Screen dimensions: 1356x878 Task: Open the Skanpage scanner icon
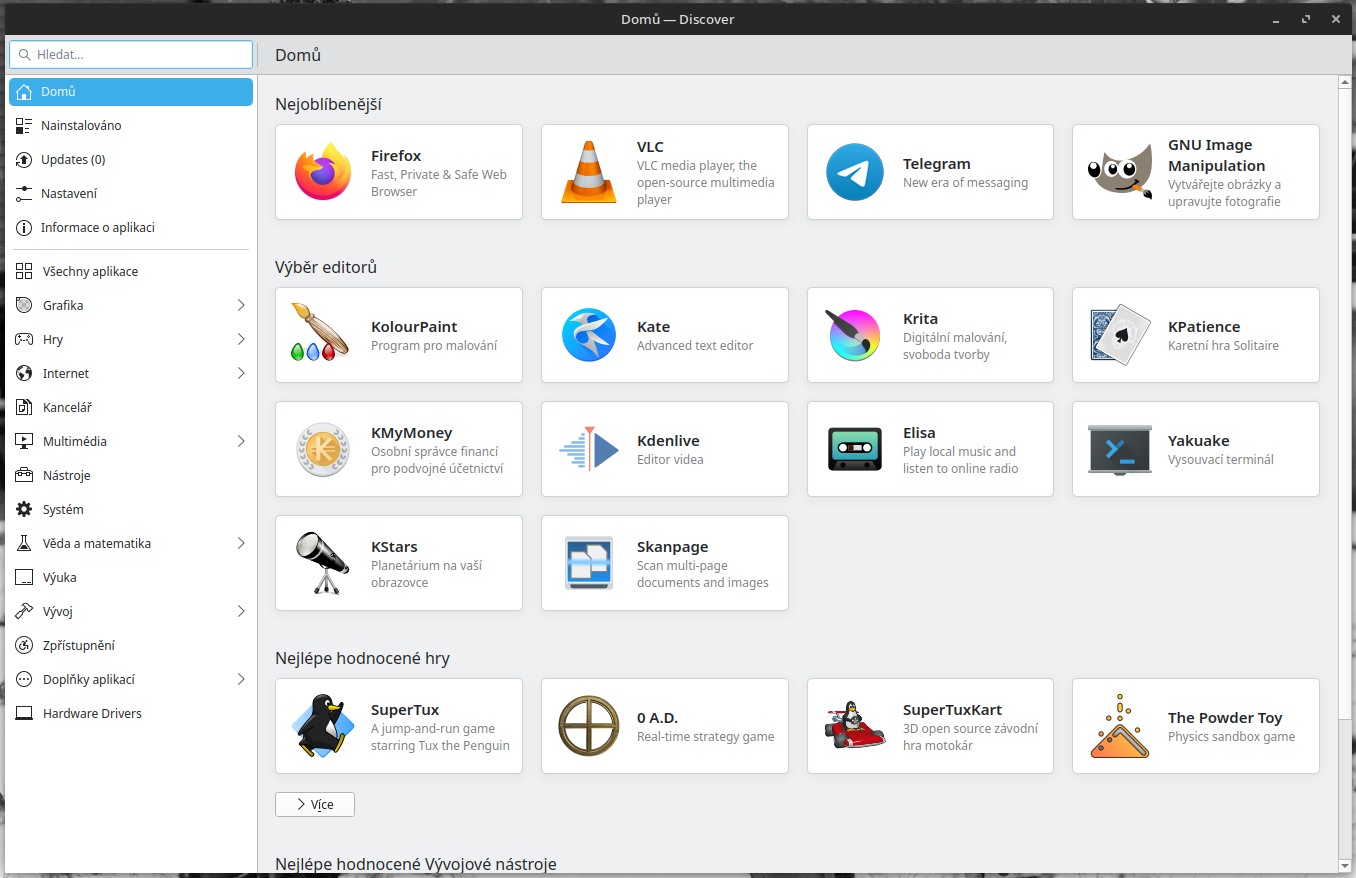tap(589, 563)
